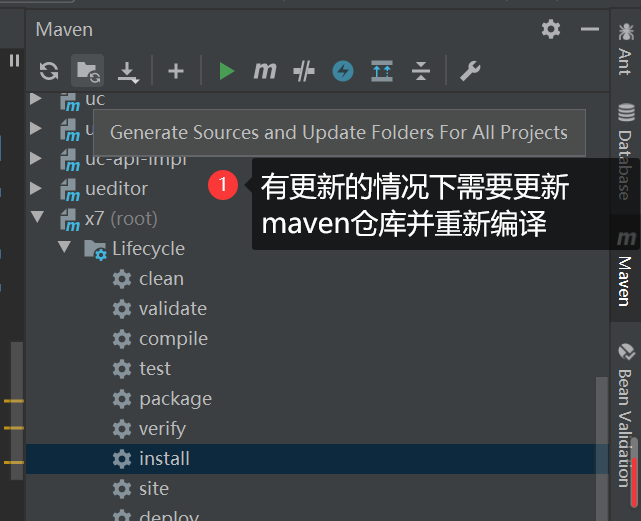The image size is (641, 521).
Task: Collapse All tree nodes icon
Action: (x=421, y=71)
